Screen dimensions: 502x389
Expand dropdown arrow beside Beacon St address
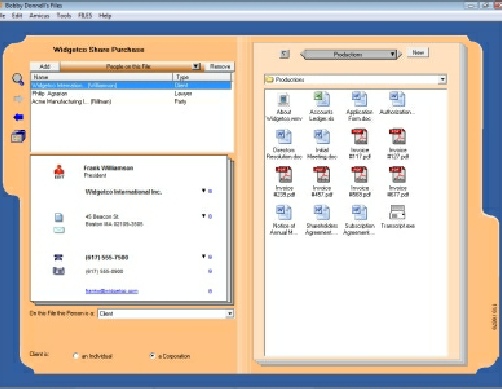[204, 216]
